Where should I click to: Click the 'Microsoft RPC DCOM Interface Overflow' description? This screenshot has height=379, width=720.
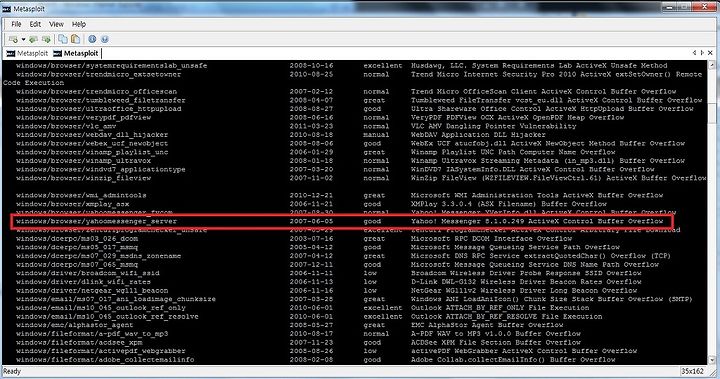pos(491,238)
